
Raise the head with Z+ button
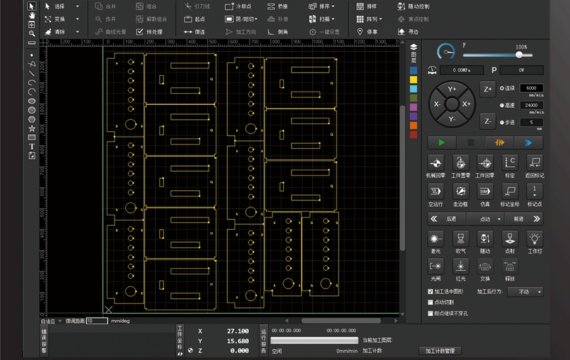487,89
